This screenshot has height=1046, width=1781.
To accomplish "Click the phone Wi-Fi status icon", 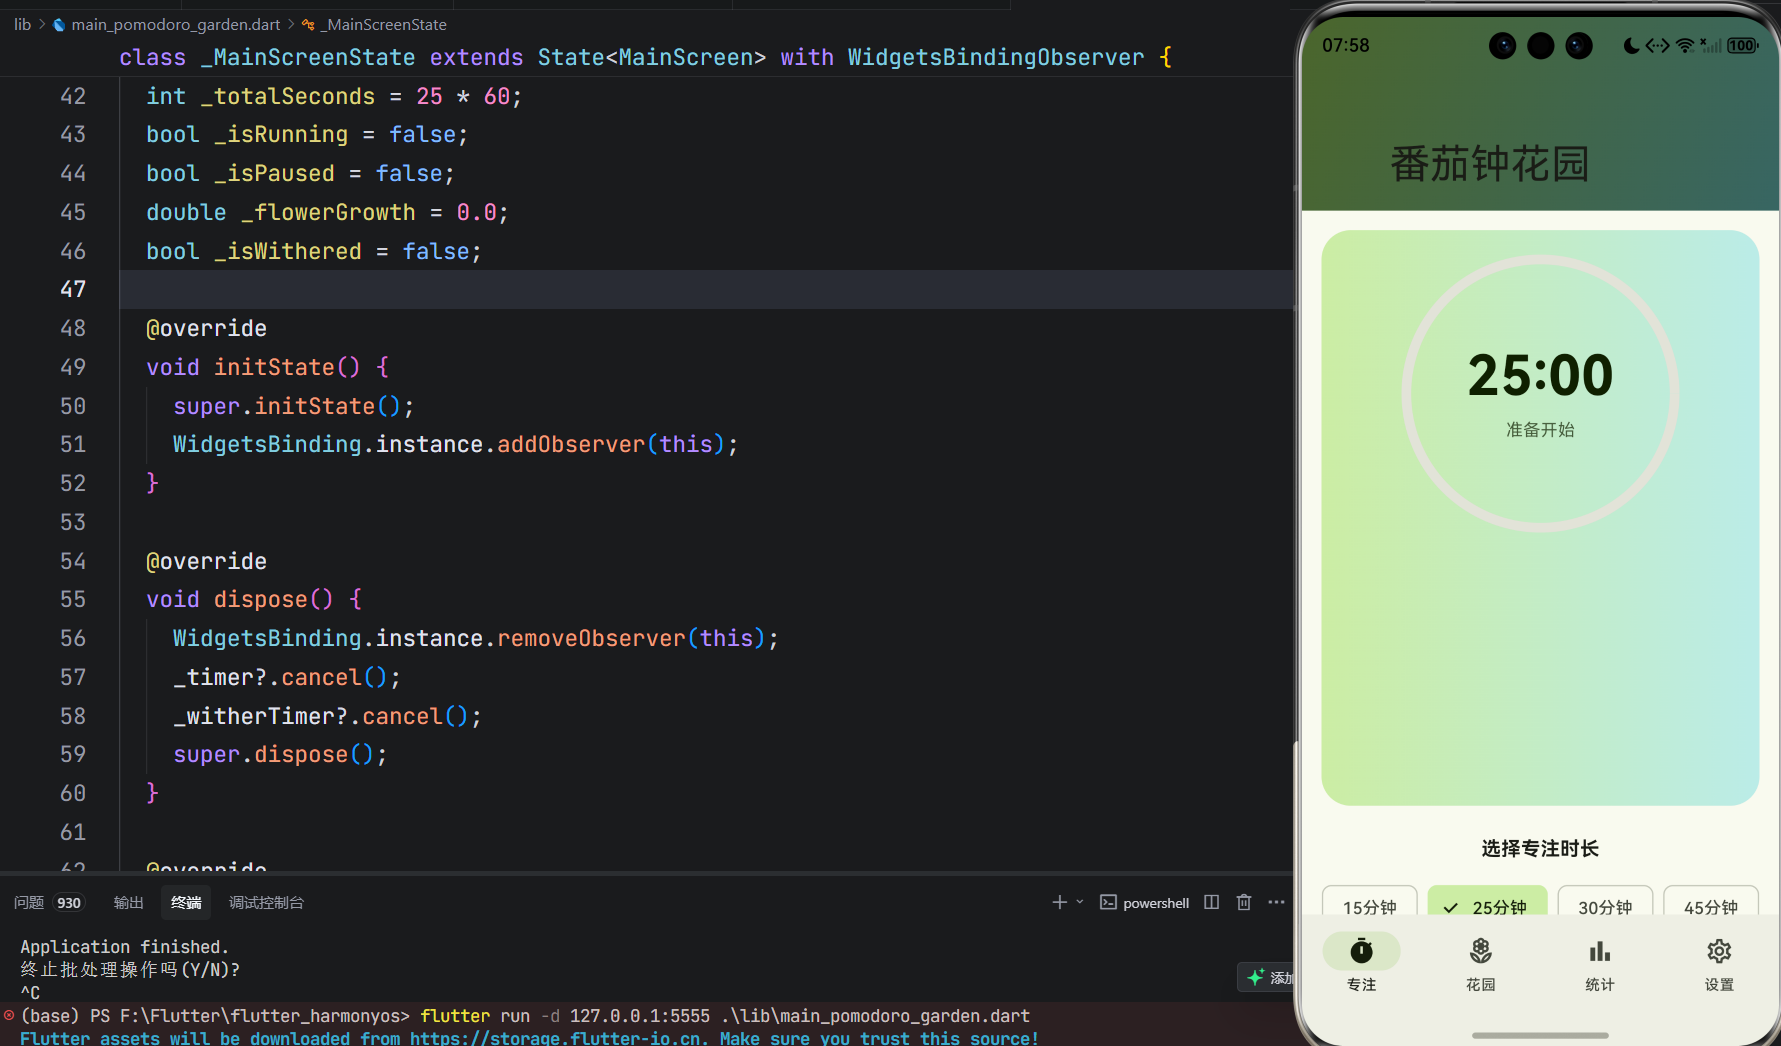I will pyautogui.click(x=1685, y=45).
